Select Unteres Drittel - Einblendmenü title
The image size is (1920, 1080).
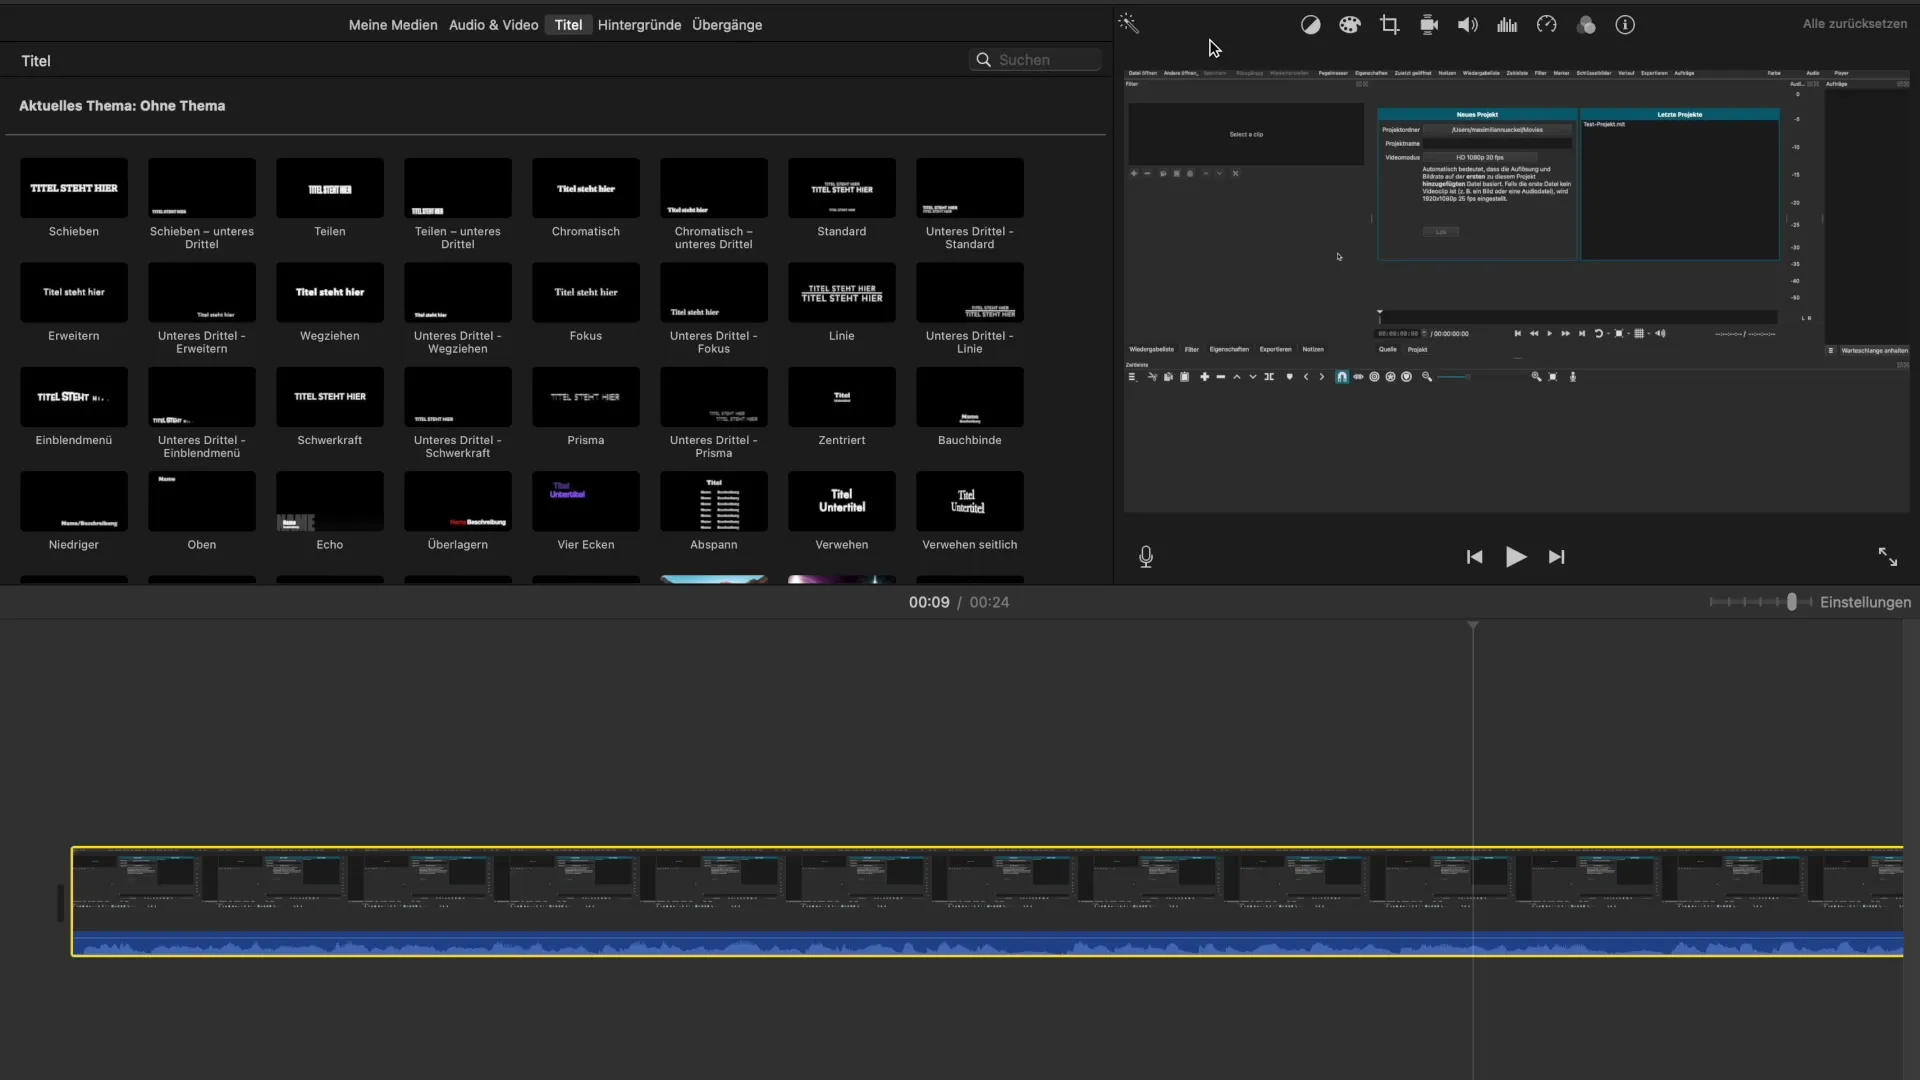(x=202, y=397)
